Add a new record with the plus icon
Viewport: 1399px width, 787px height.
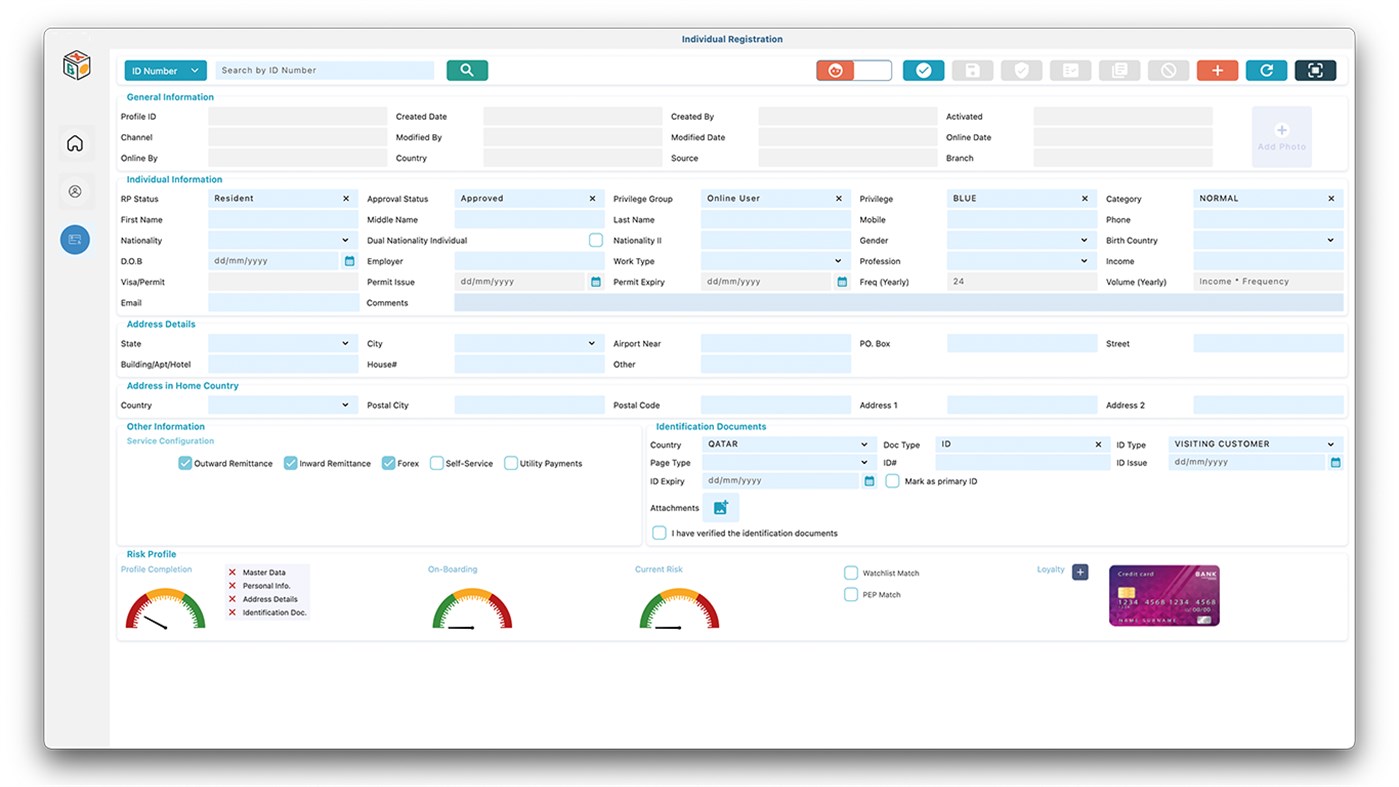[1217, 70]
